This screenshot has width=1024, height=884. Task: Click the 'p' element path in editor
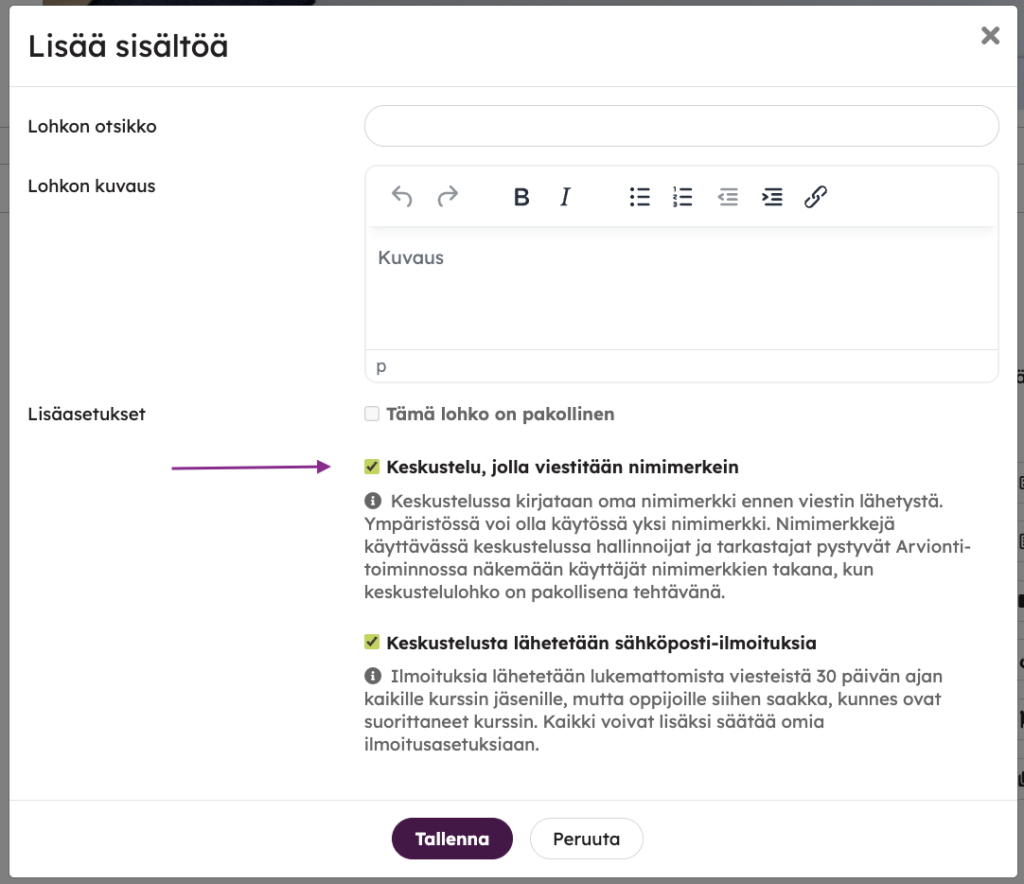pos(381,366)
